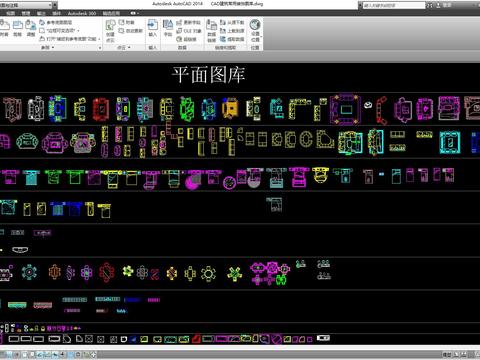Image resolution: width=480 pixels, height=360 pixels.
Task: Click the Adjust (调整) underlay icon
Action: click(x=31, y=28)
